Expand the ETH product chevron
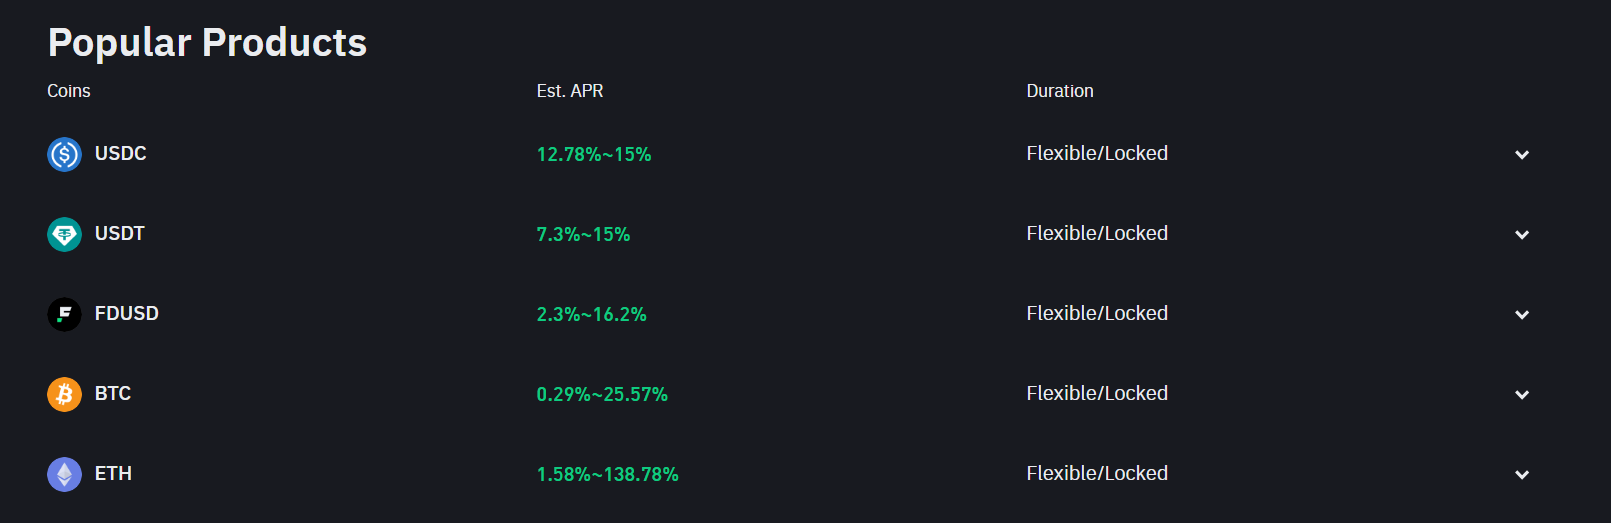The height and width of the screenshot is (523, 1611). point(1522,474)
